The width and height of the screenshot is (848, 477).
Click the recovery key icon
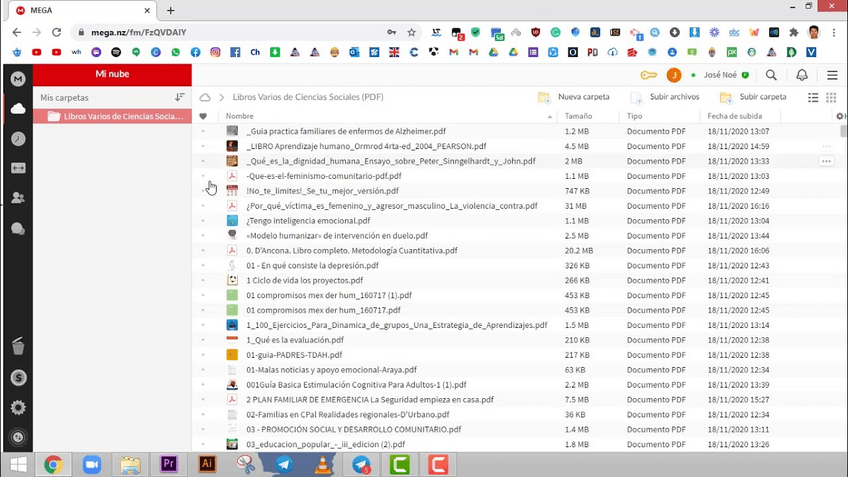pos(648,75)
